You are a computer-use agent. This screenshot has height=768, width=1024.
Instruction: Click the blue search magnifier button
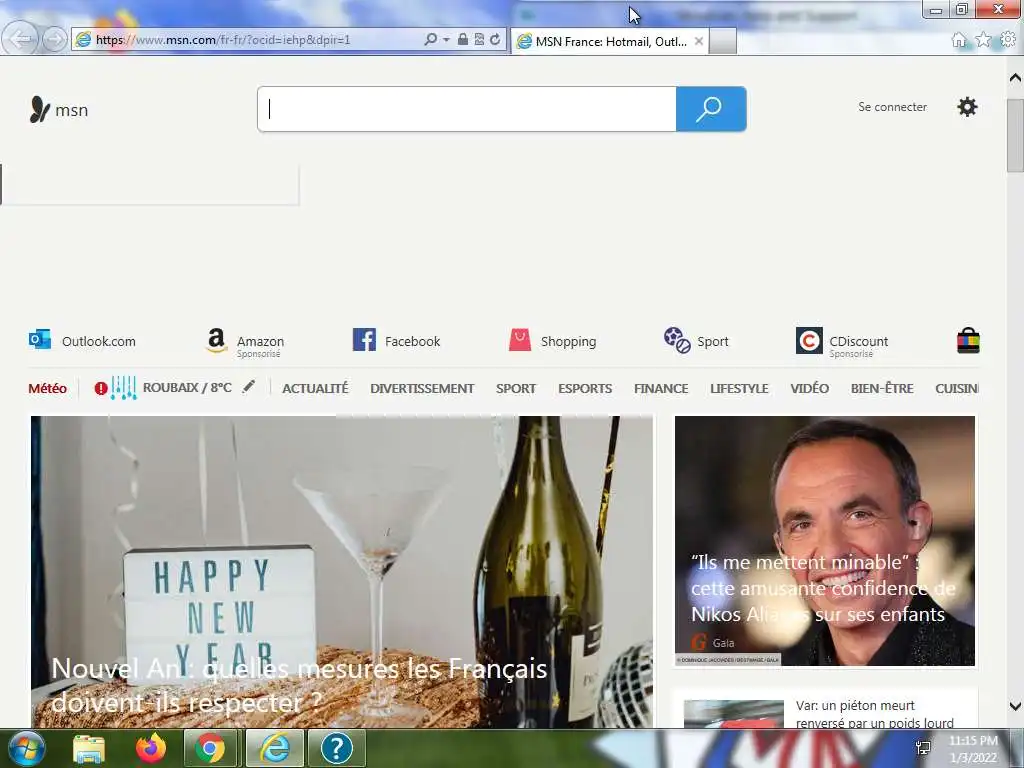[x=711, y=109]
